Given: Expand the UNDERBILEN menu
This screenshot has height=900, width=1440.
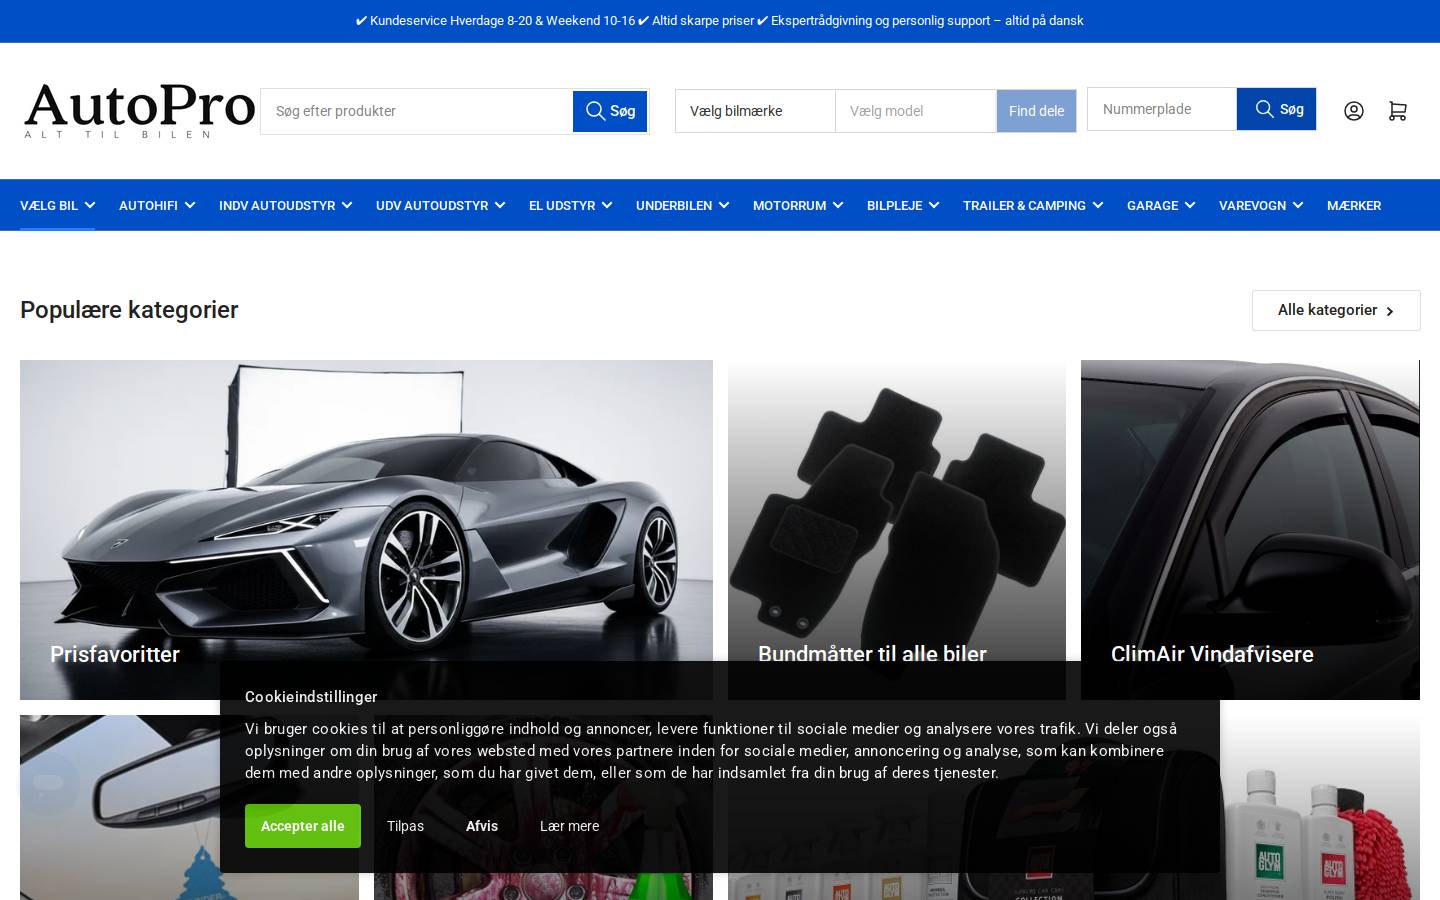Looking at the screenshot, I should 682,205.
